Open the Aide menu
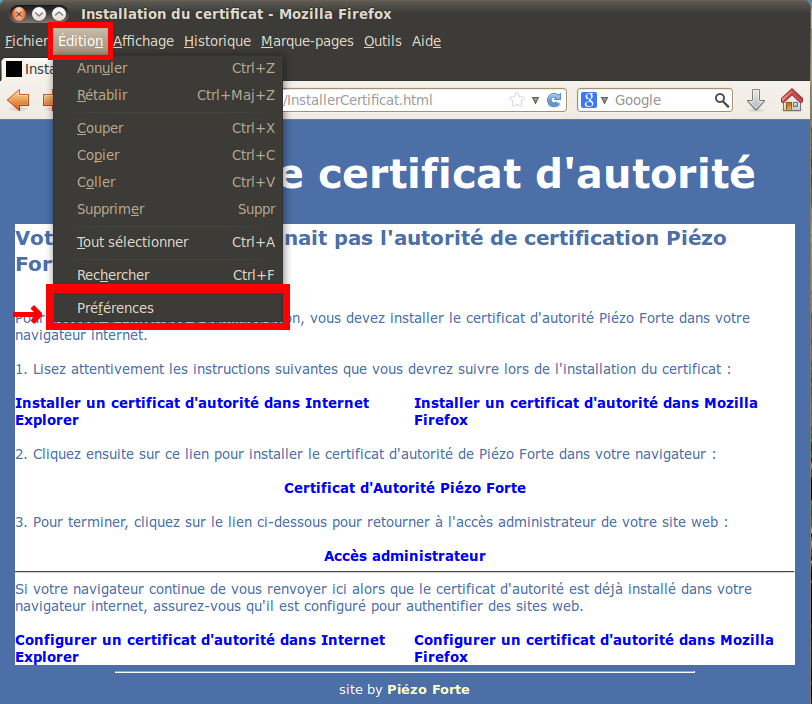This screenshot has width=812, height=704. [426, 41]
